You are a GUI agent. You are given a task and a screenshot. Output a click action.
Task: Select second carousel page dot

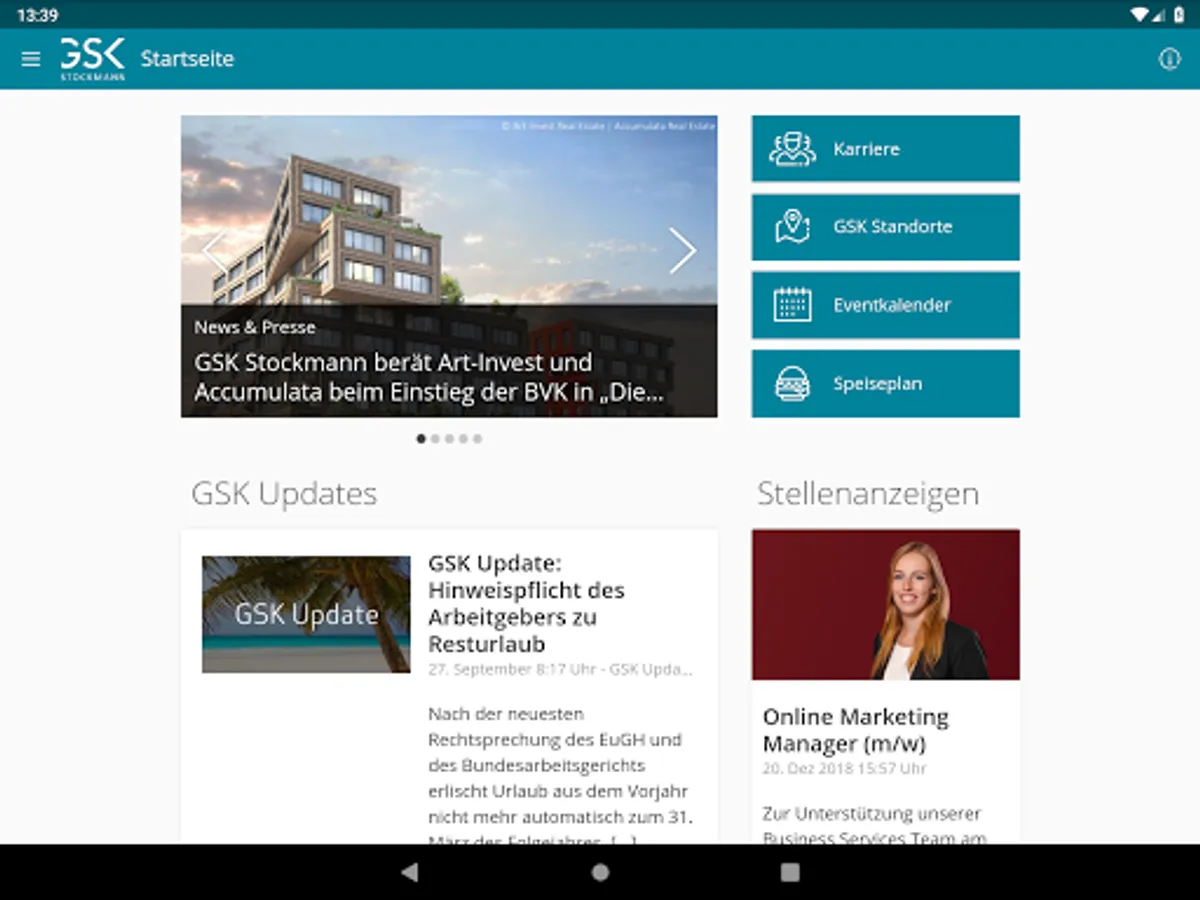pyautogui.click(x=435, y=438)
